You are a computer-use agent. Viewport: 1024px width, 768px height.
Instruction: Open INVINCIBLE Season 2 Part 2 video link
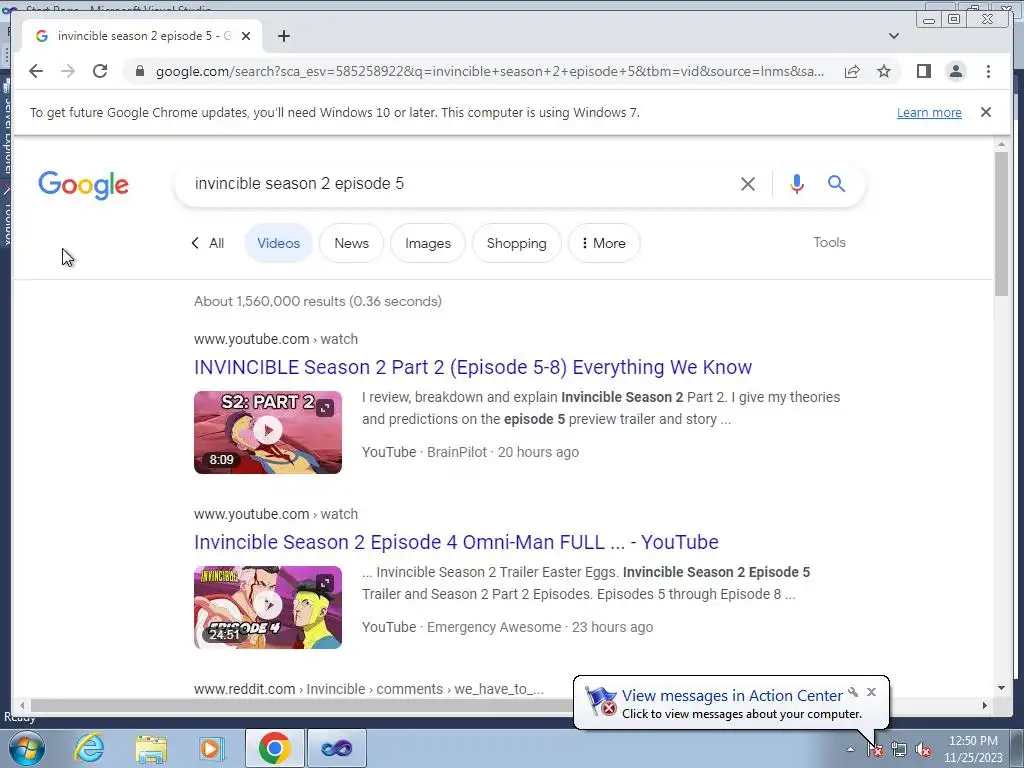pyautogui.click(x=473, y=367)
